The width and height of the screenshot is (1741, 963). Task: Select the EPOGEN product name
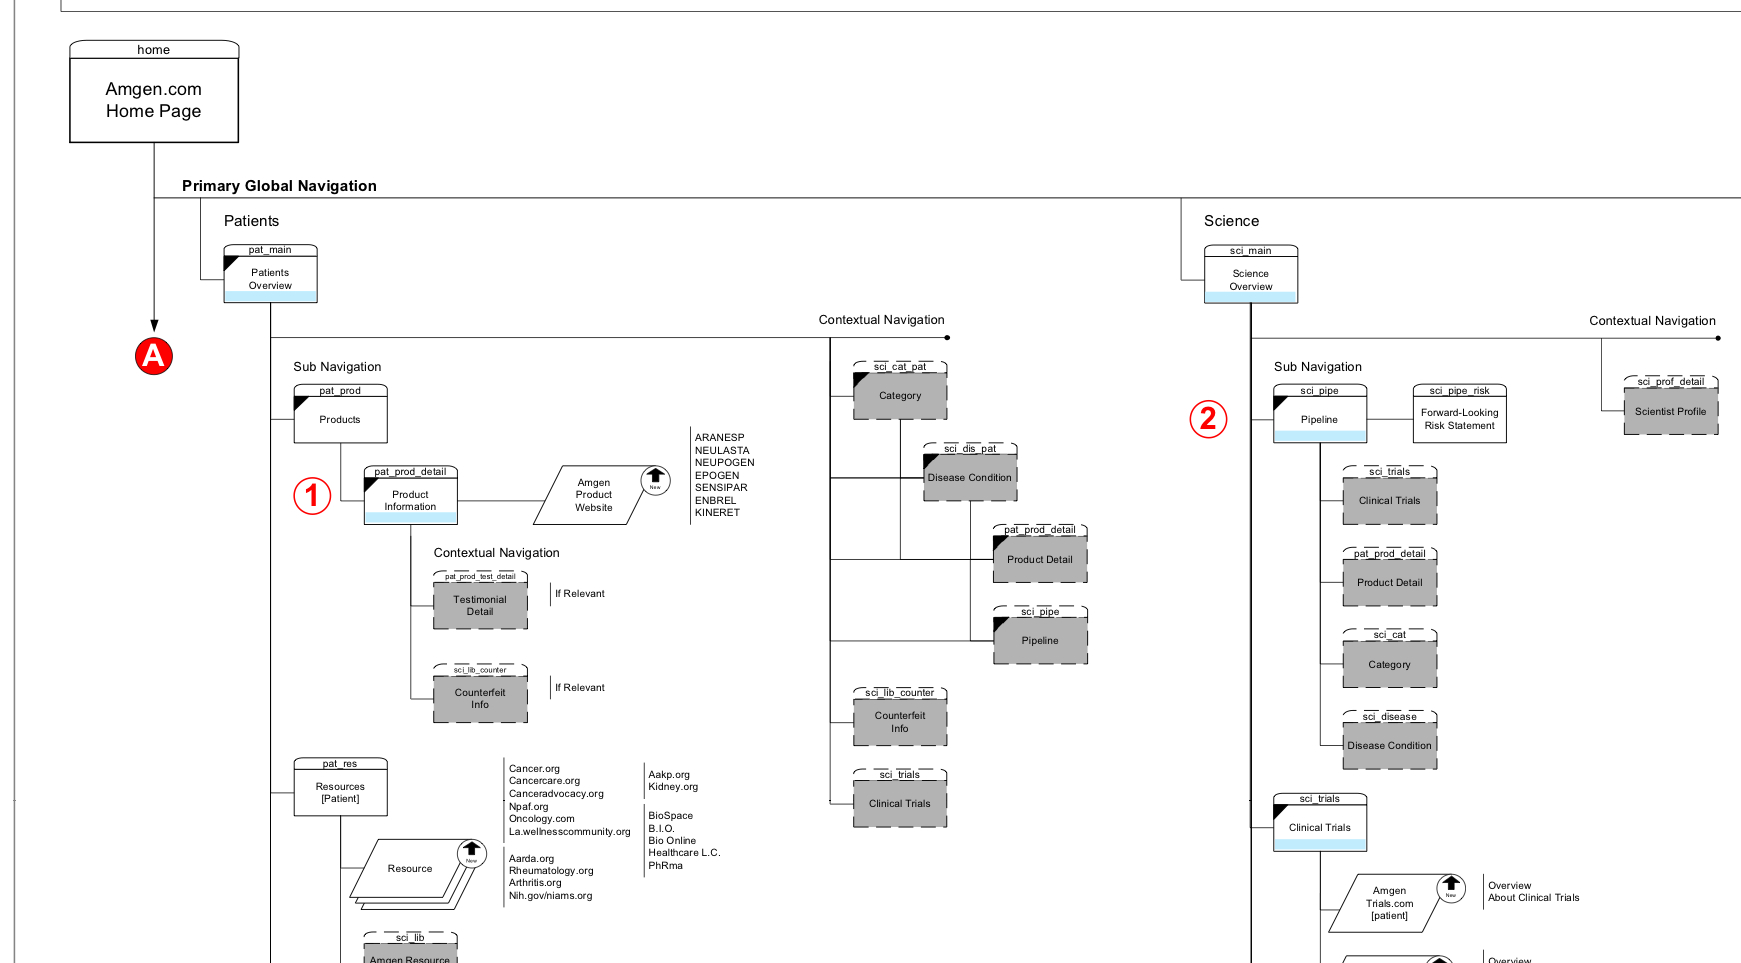[717, 476]
